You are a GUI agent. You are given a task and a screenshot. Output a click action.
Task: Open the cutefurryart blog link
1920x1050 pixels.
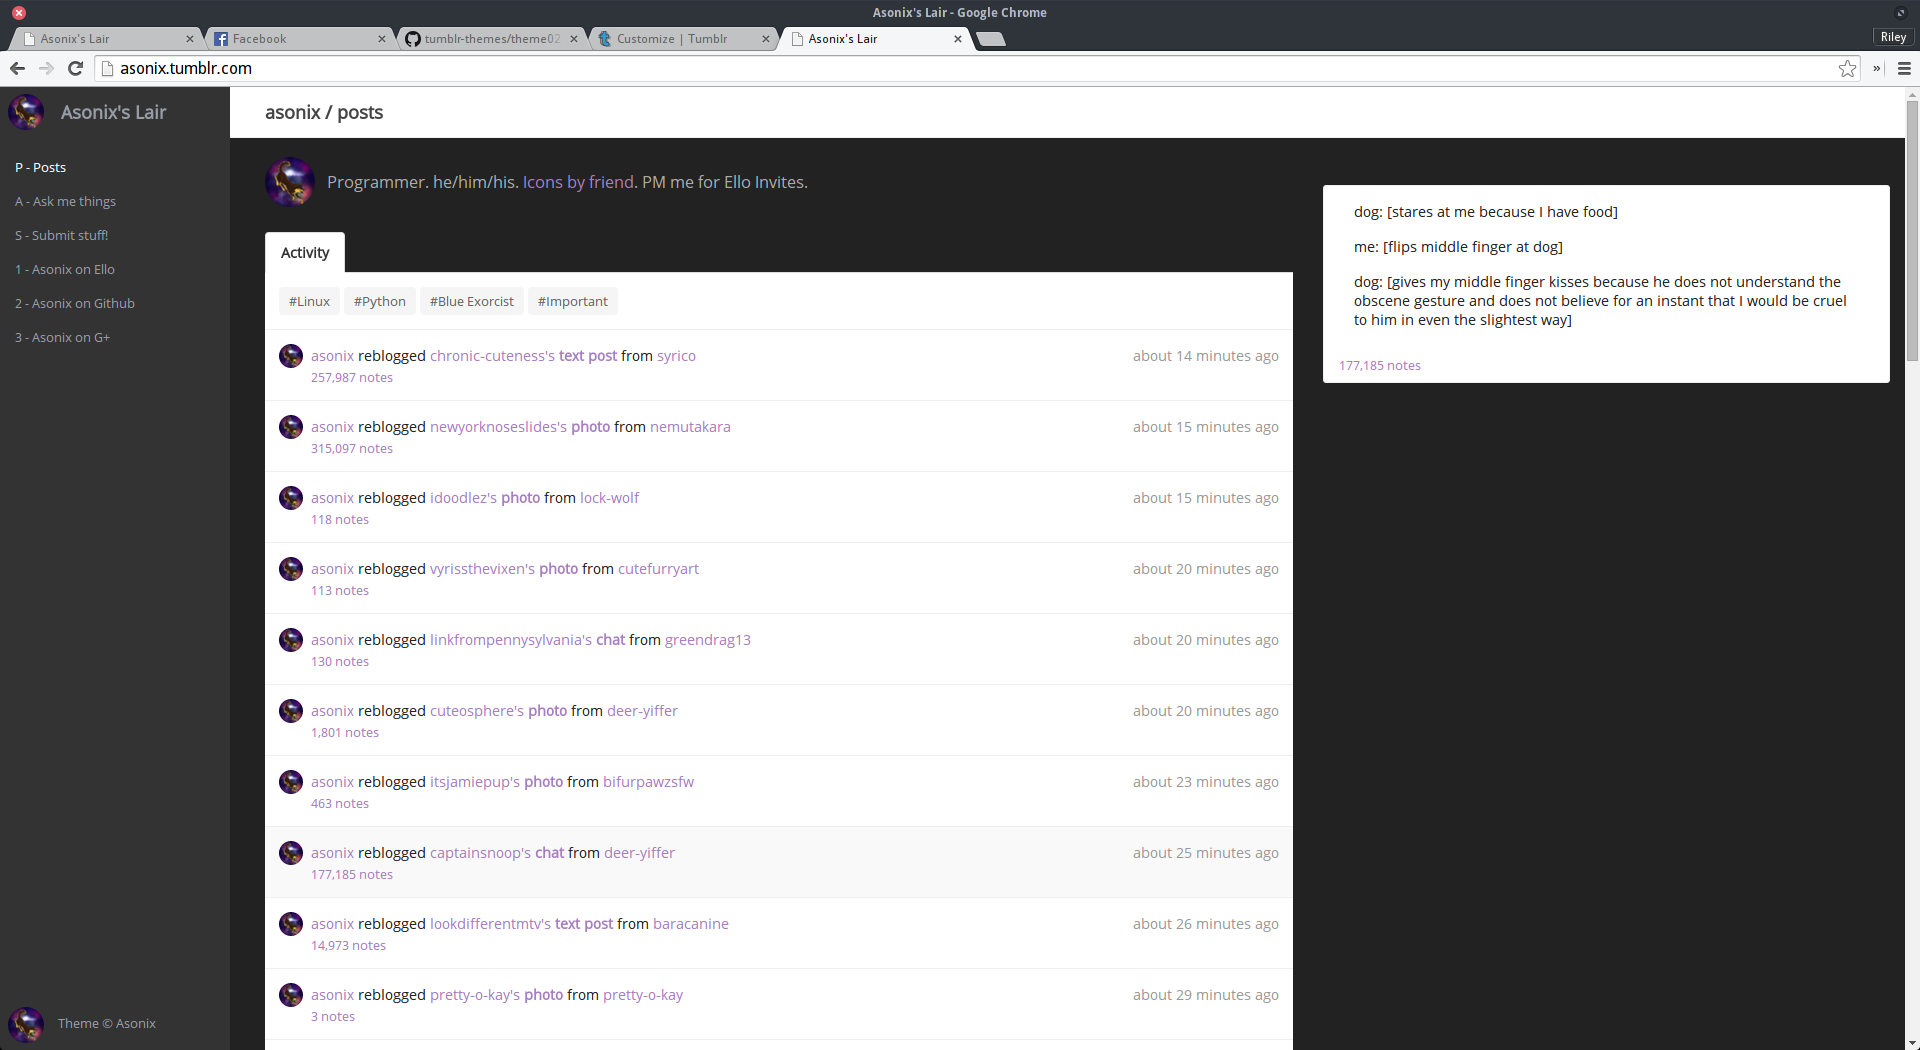point(658,569)
